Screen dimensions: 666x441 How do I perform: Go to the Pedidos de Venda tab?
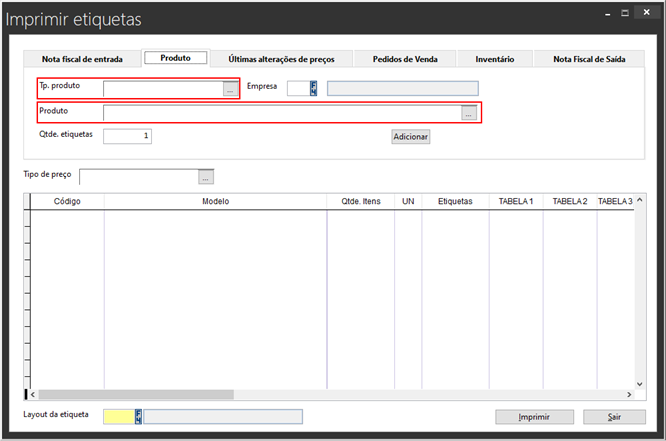[404, 59]
